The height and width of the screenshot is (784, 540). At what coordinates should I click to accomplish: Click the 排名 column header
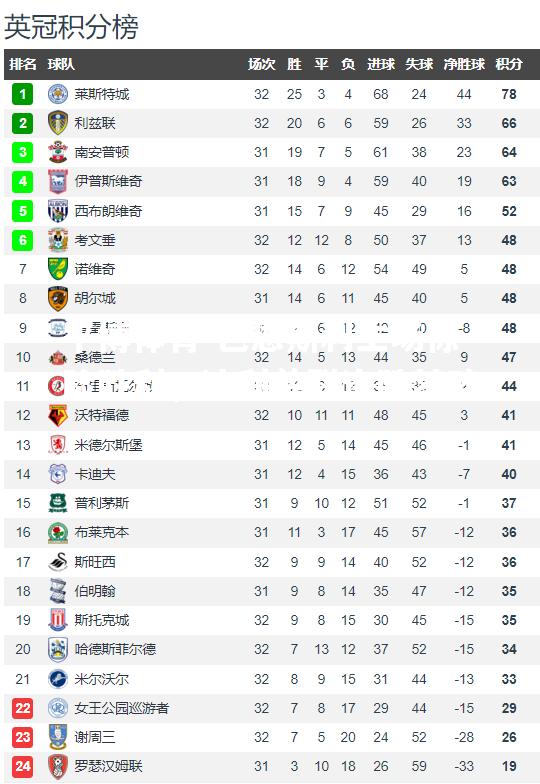click(22, 64)
